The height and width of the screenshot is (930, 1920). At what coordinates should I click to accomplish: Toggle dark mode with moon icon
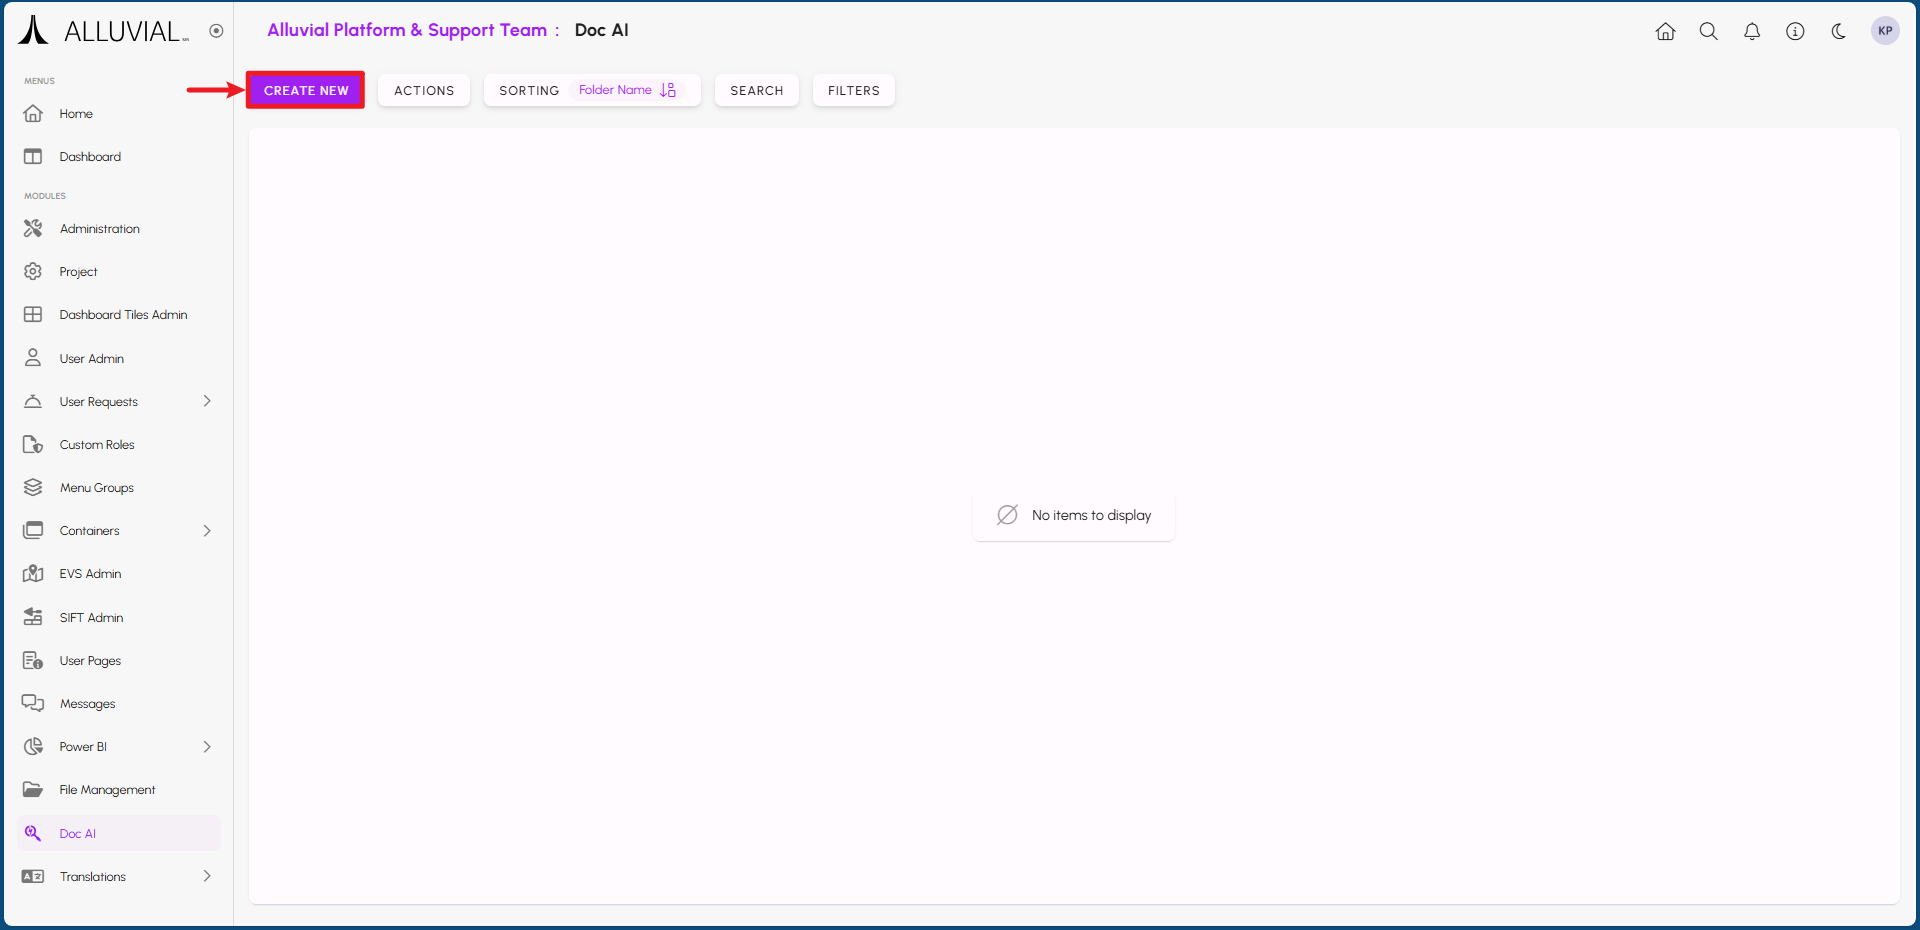point(1838,31)
